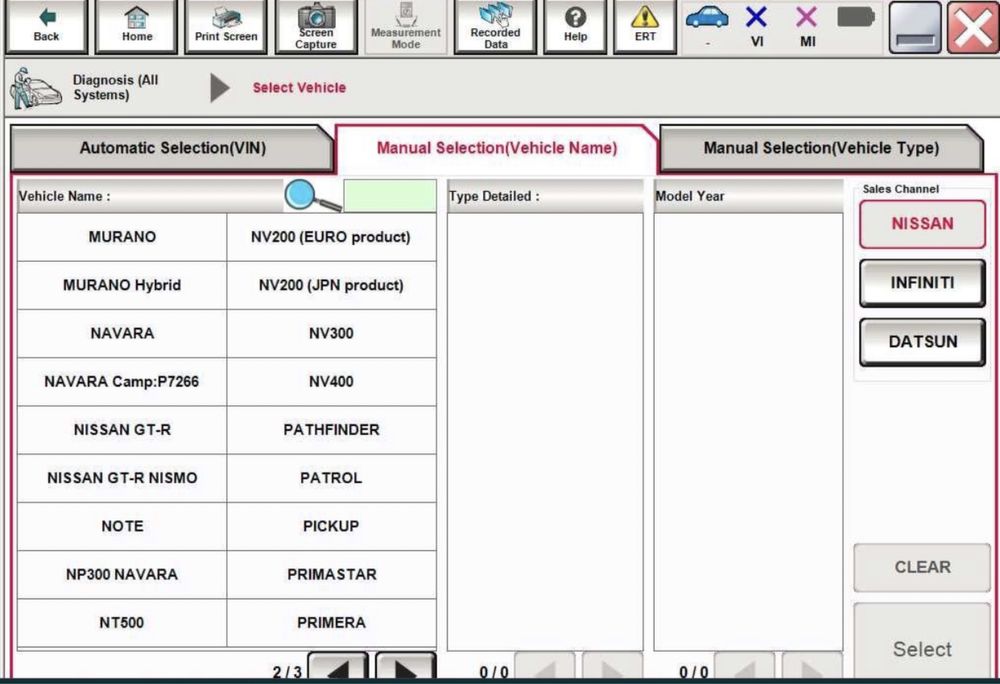1000x684 pixels.
Task: Select DATSUN sales channel
Action: (x=922, y=342)
